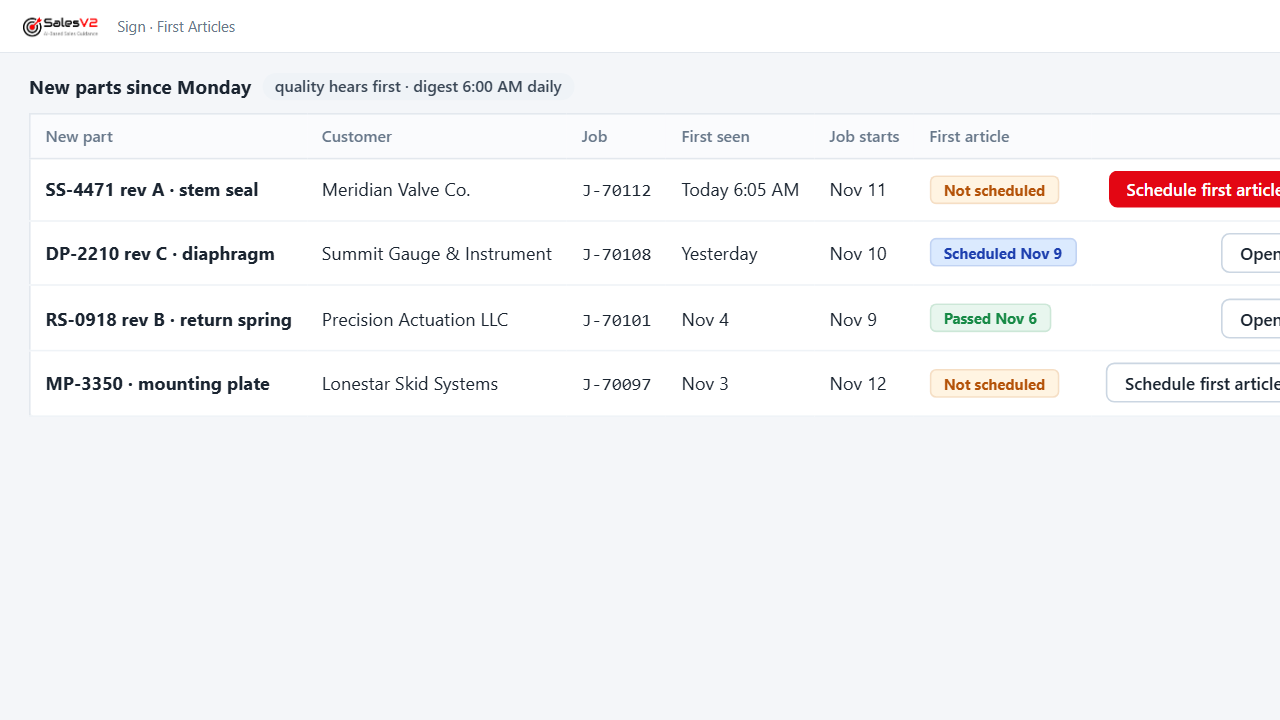
Task: Click the 'Passed Nov 6' status badge
Action: coord(990,318)
